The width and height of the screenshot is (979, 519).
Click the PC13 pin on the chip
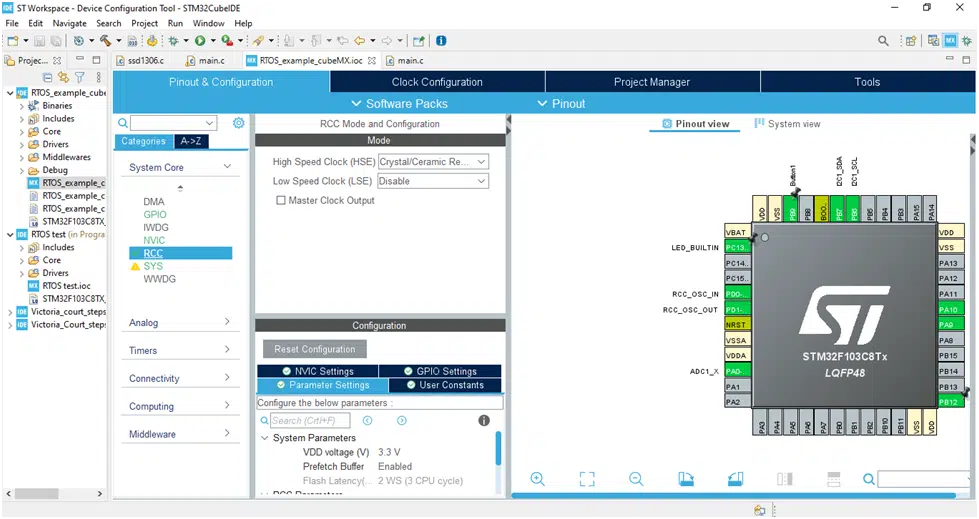[737, 248]
